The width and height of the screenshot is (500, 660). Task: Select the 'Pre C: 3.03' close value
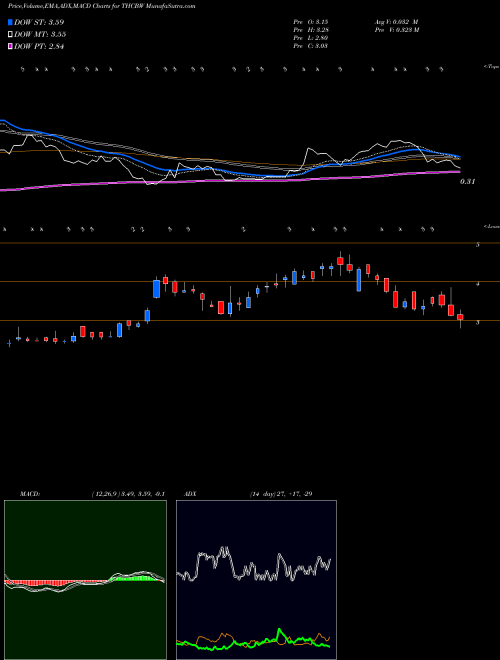(x=311, y=46)
